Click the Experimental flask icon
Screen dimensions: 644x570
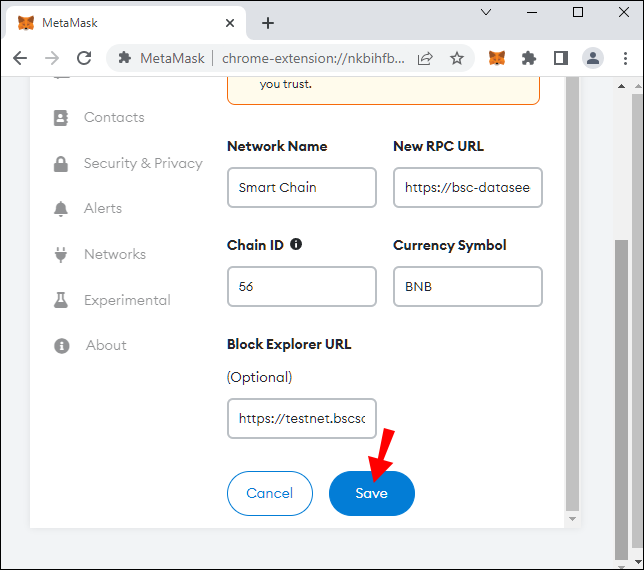[x=61, y=300]
